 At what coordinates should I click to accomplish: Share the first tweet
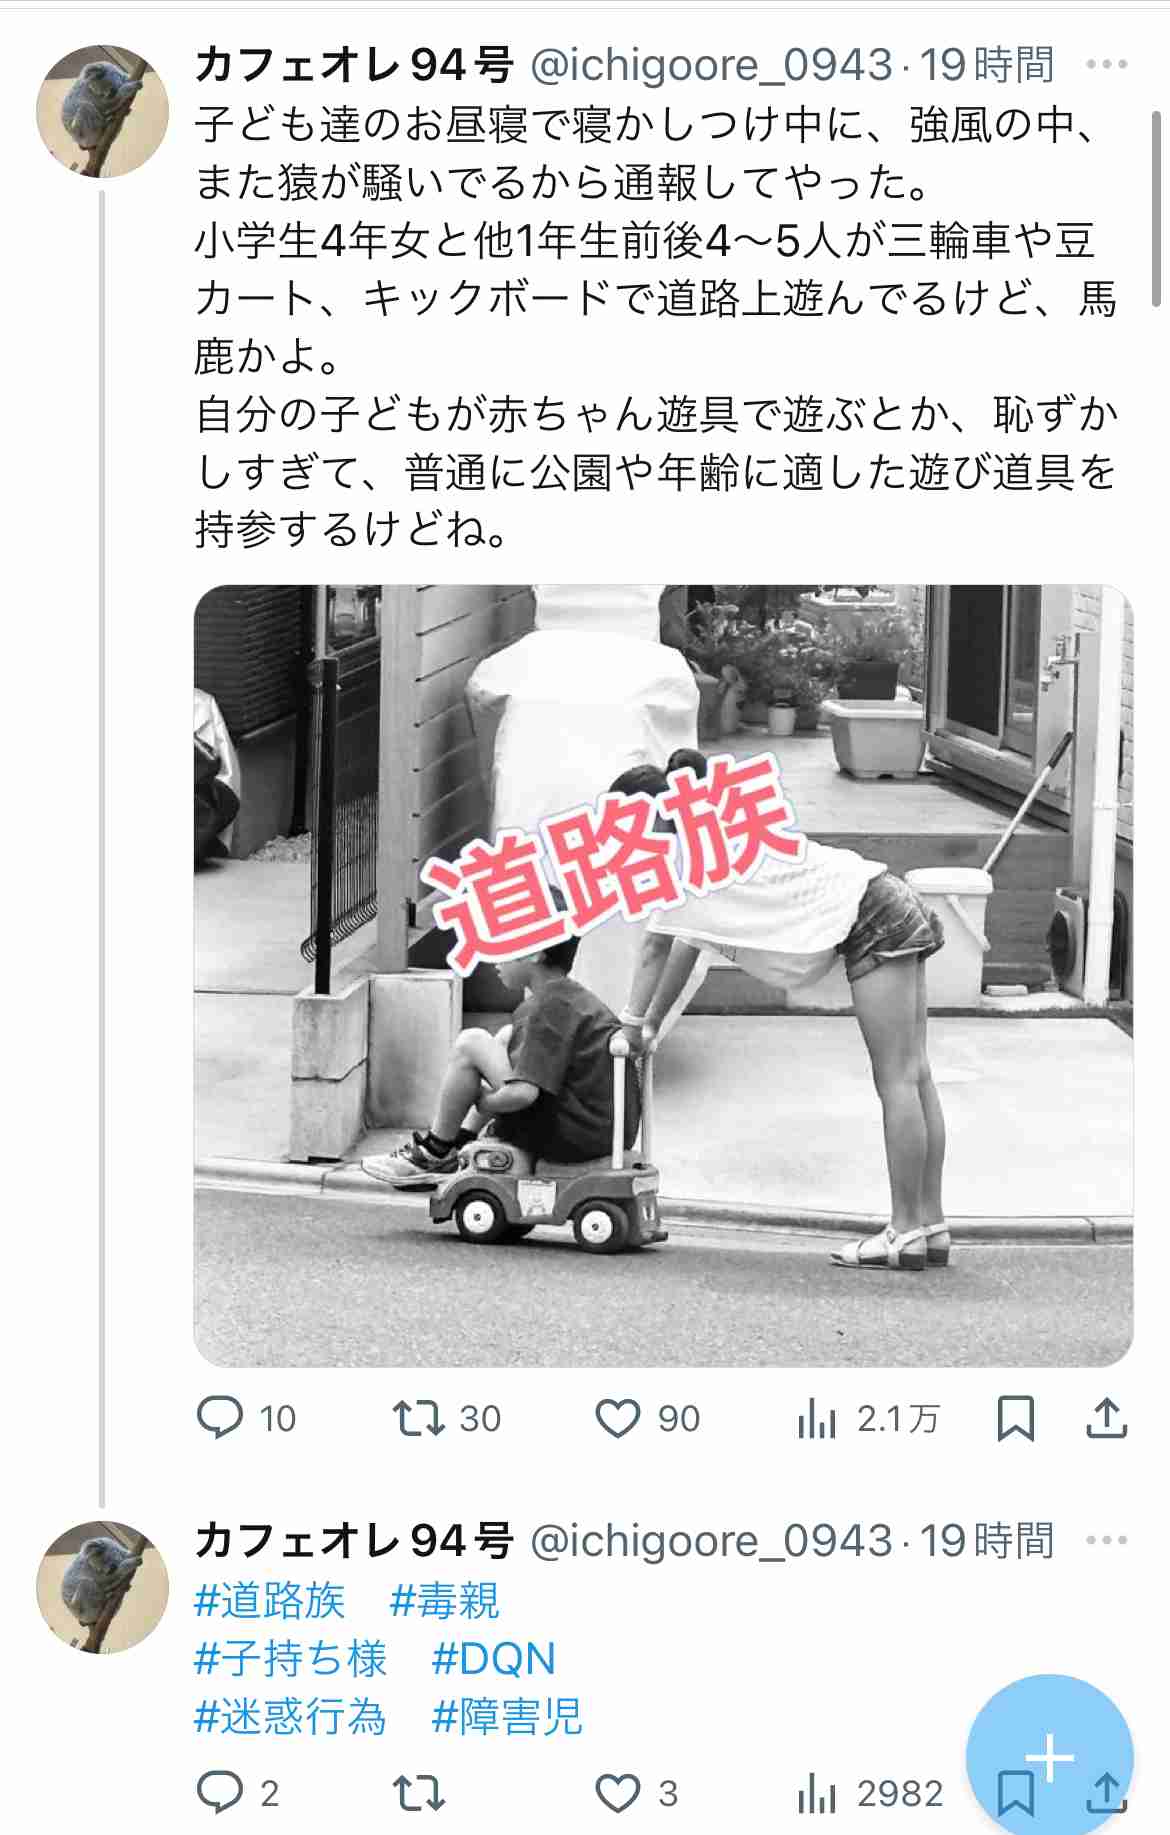pyautogui.click(x=1106, y=1418)
